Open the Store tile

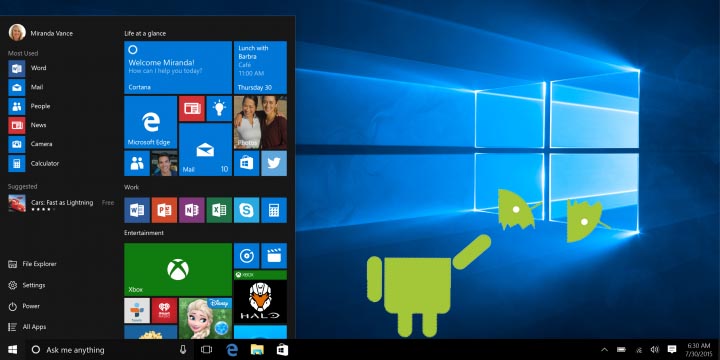[x=247, y=163]
